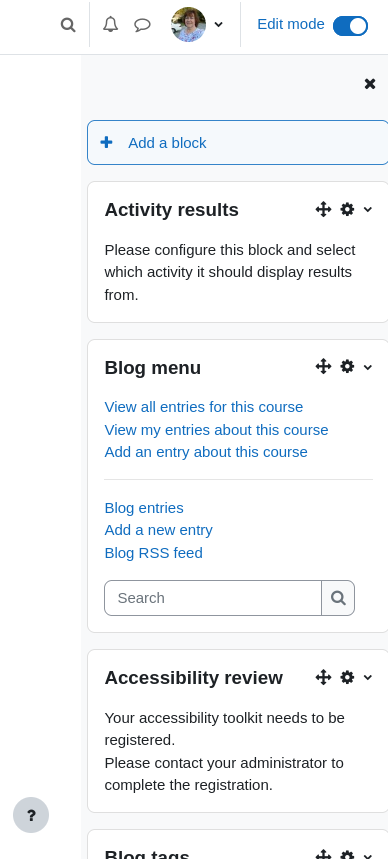Open the messaging speech bubble icon

[x=142, y=25]
